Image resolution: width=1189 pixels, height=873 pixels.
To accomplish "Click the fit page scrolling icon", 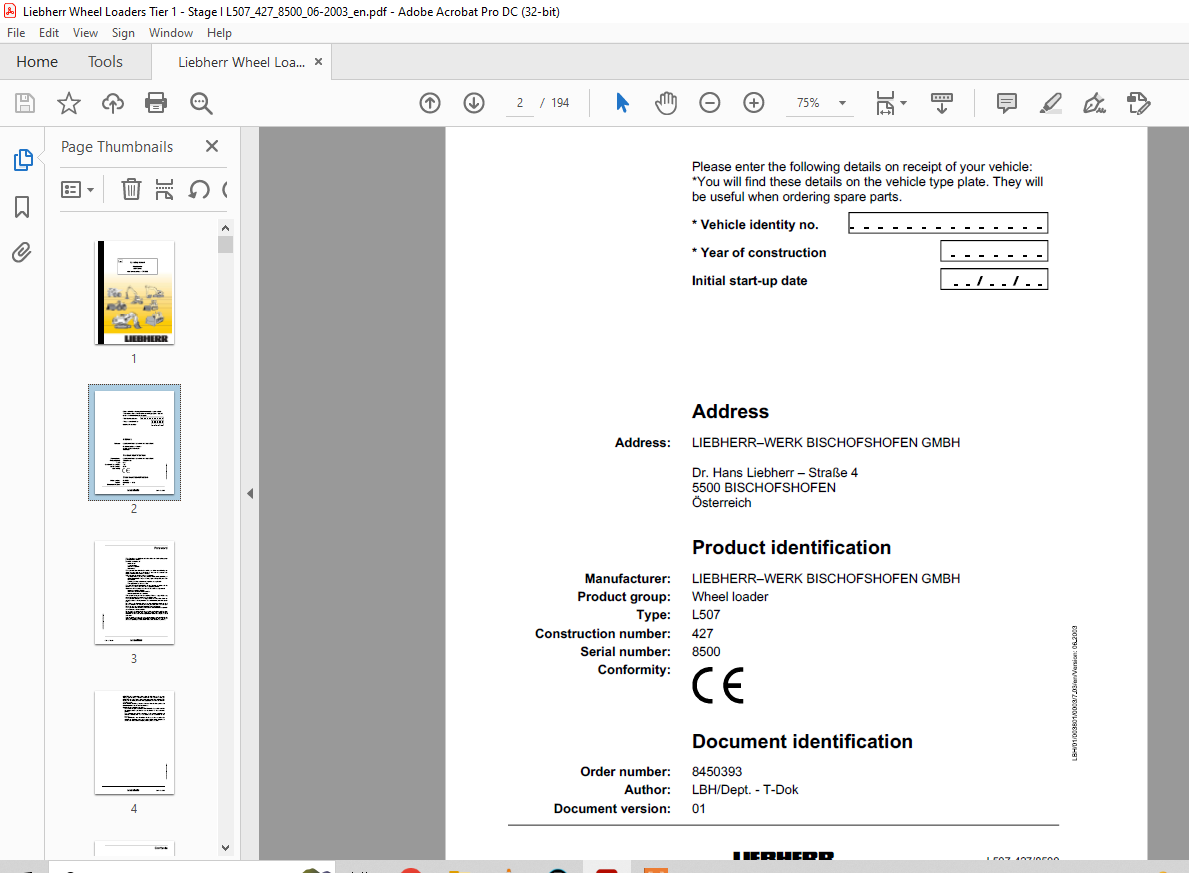I will click(885, 103).
